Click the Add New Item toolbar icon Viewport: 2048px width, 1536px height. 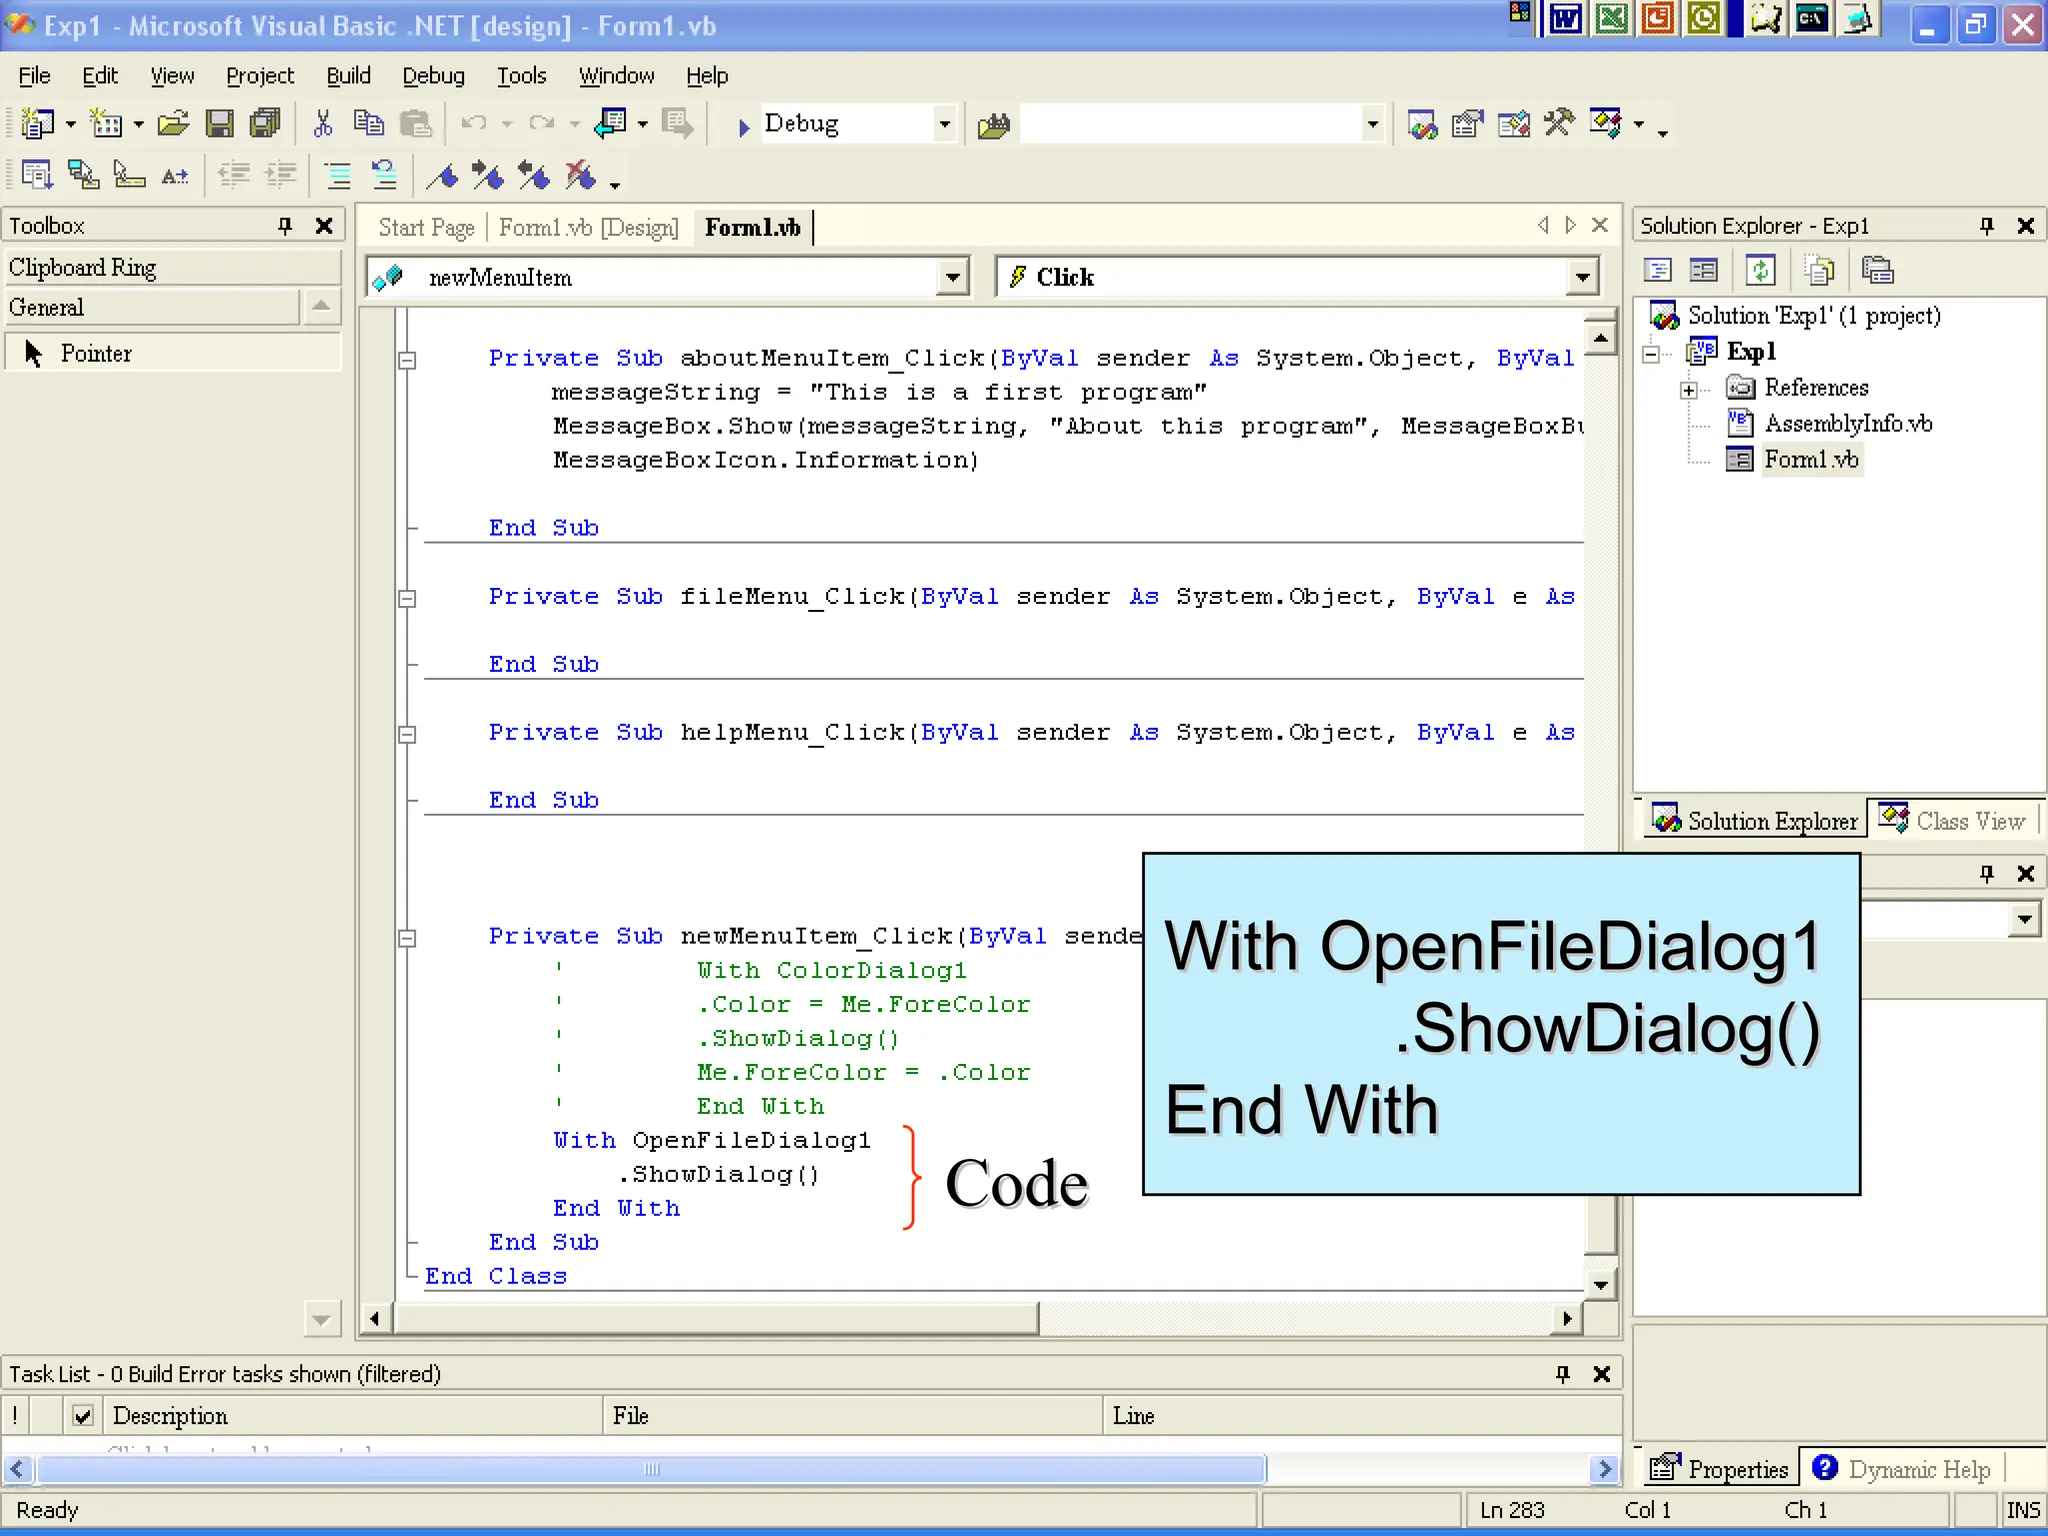coord(106,124)
